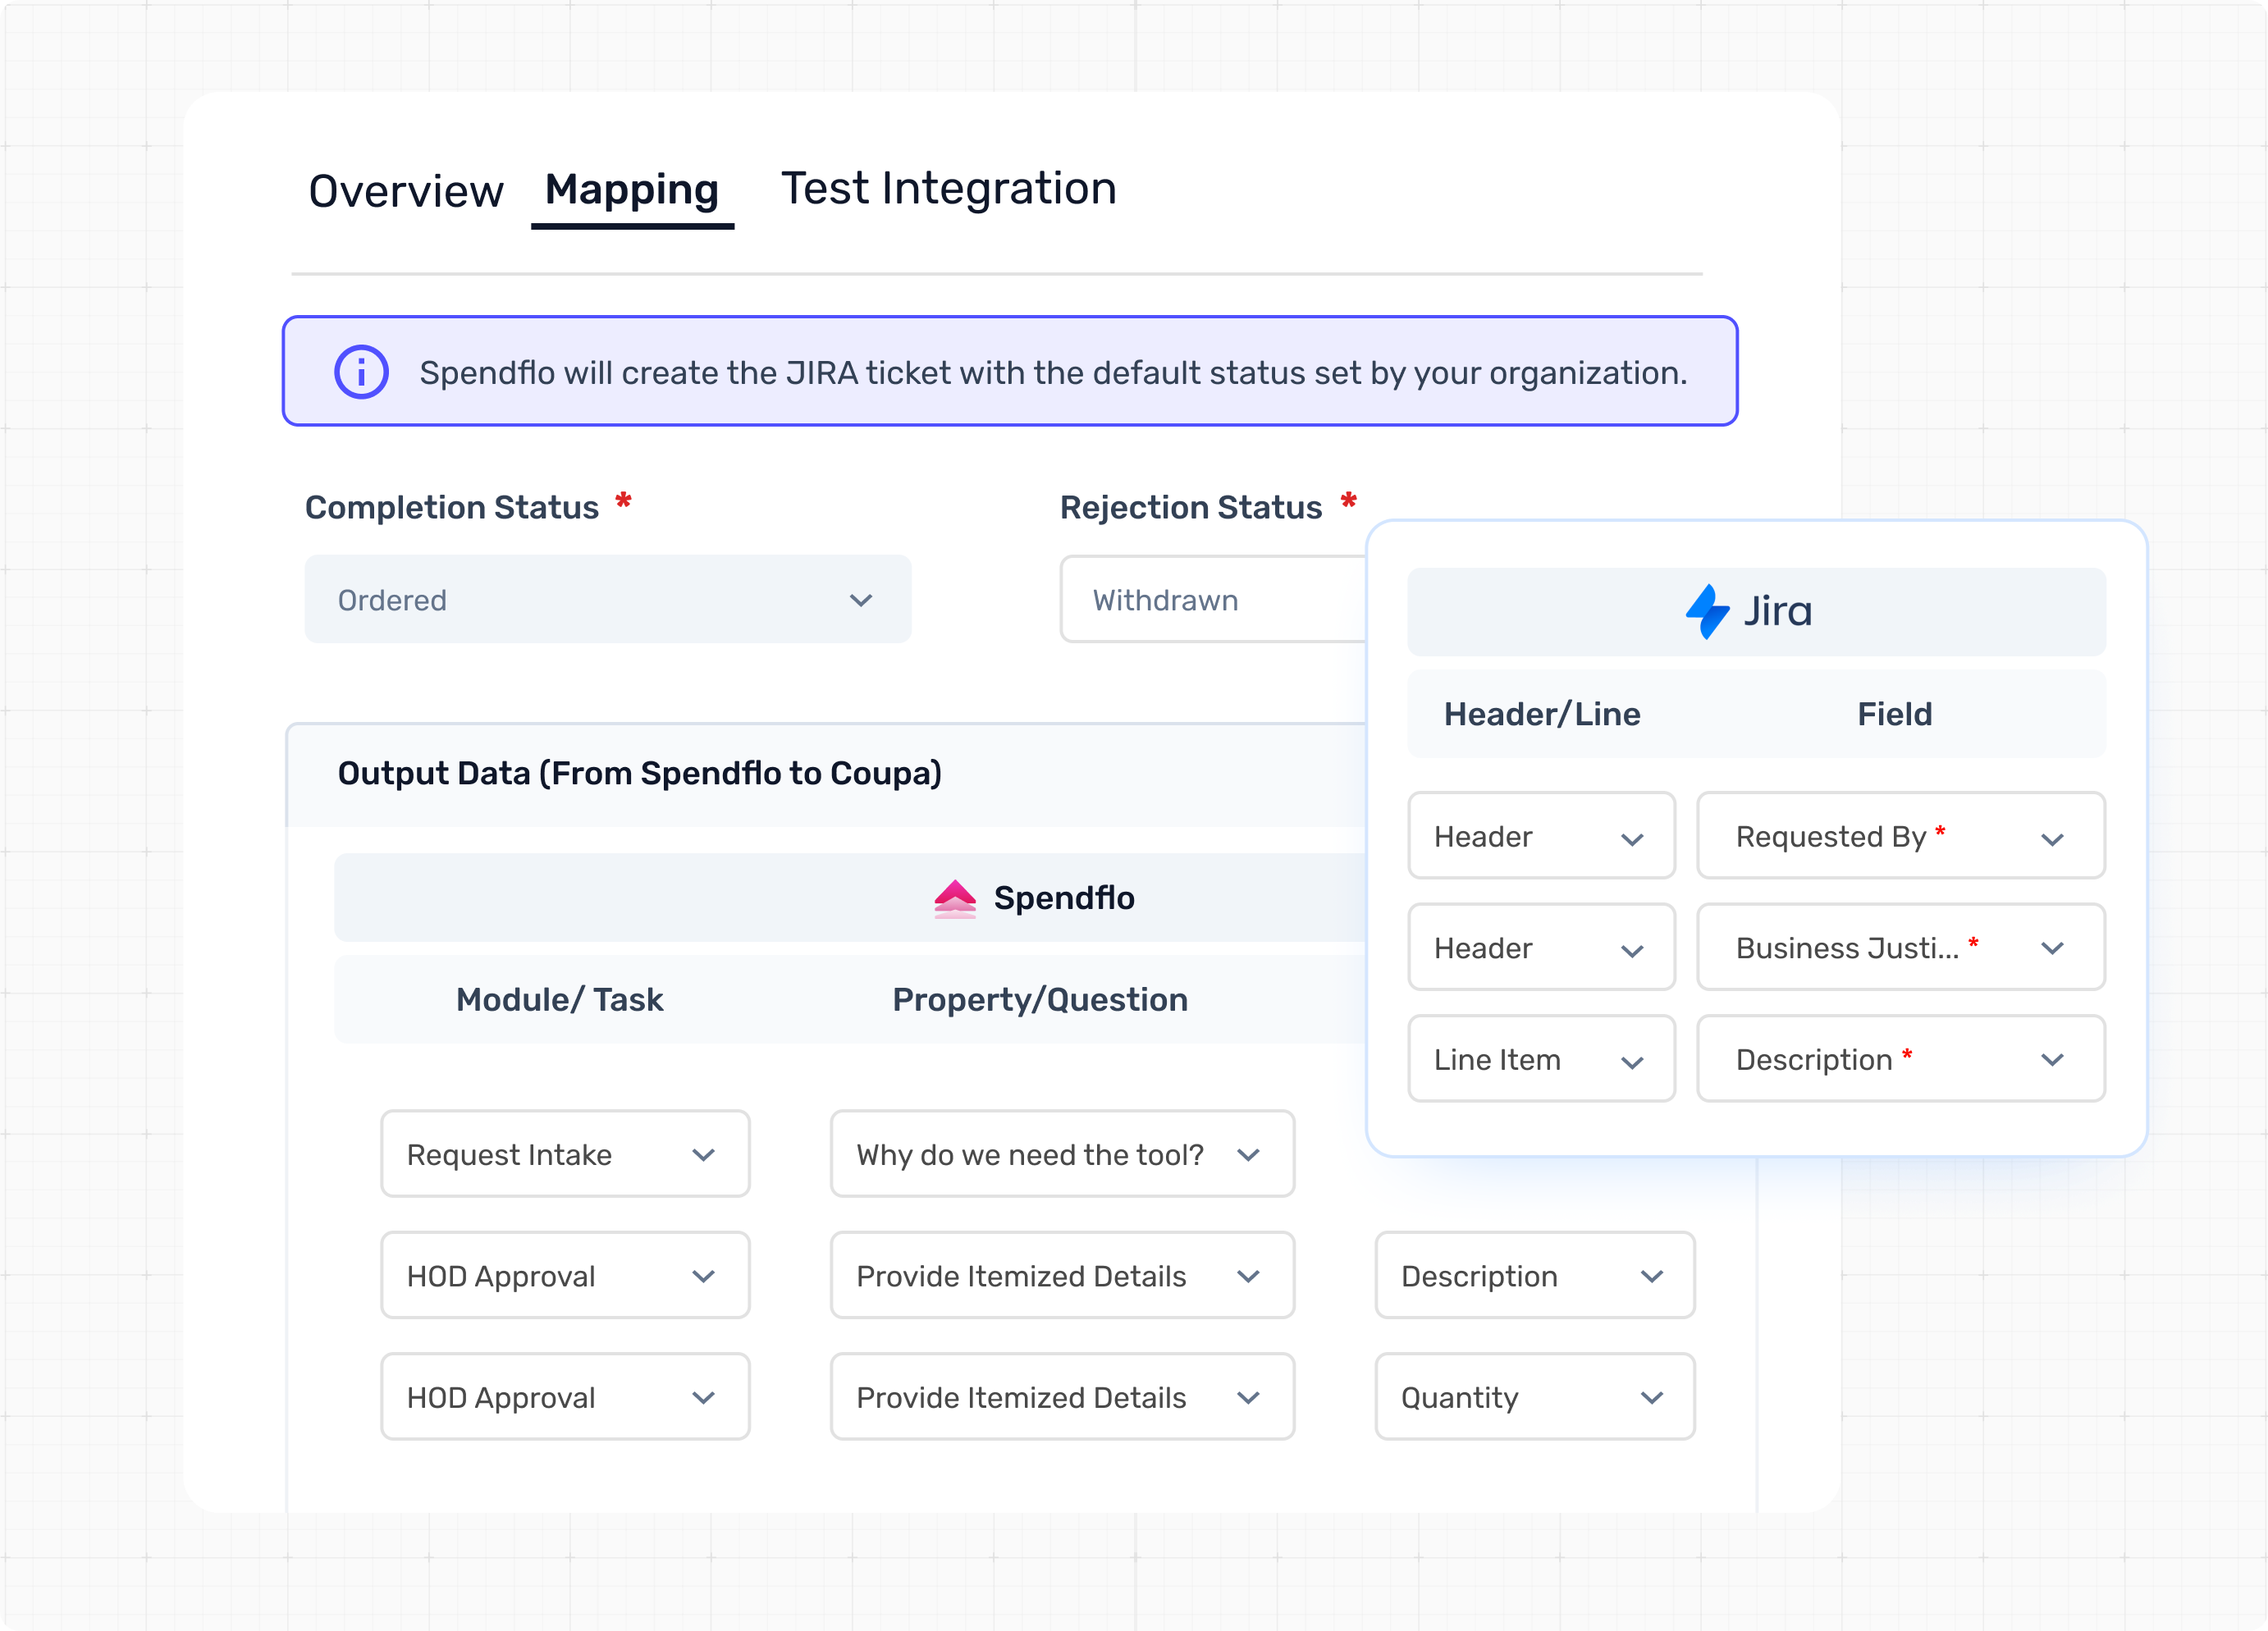Viewport: 2268px width, 1631px height.
Task: Click the Output Data section header
Action: pyautogui.click(x=640, y=773)
